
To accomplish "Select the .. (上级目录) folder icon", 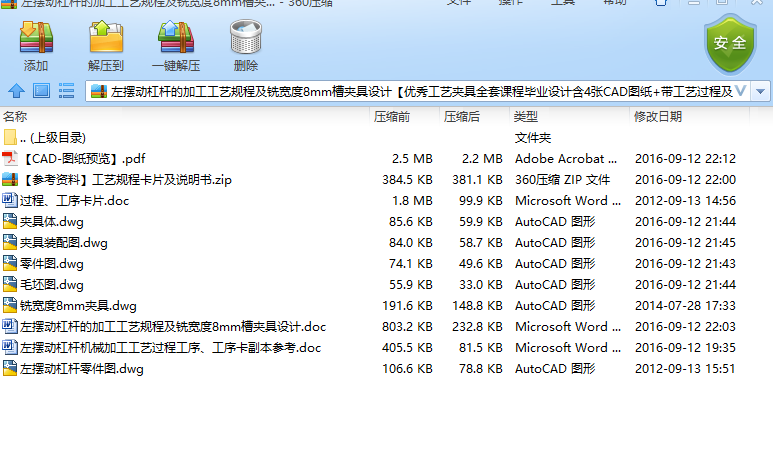I will (10, 138).
